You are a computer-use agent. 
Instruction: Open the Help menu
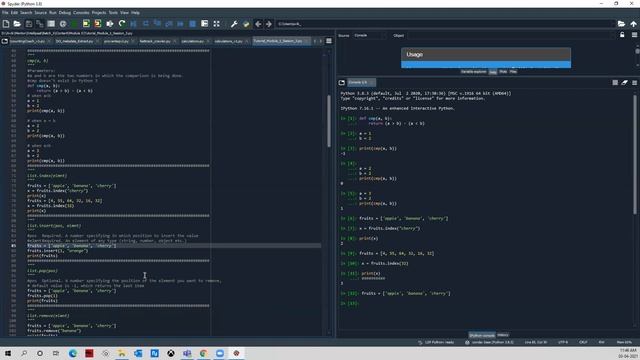coord(135,13)
